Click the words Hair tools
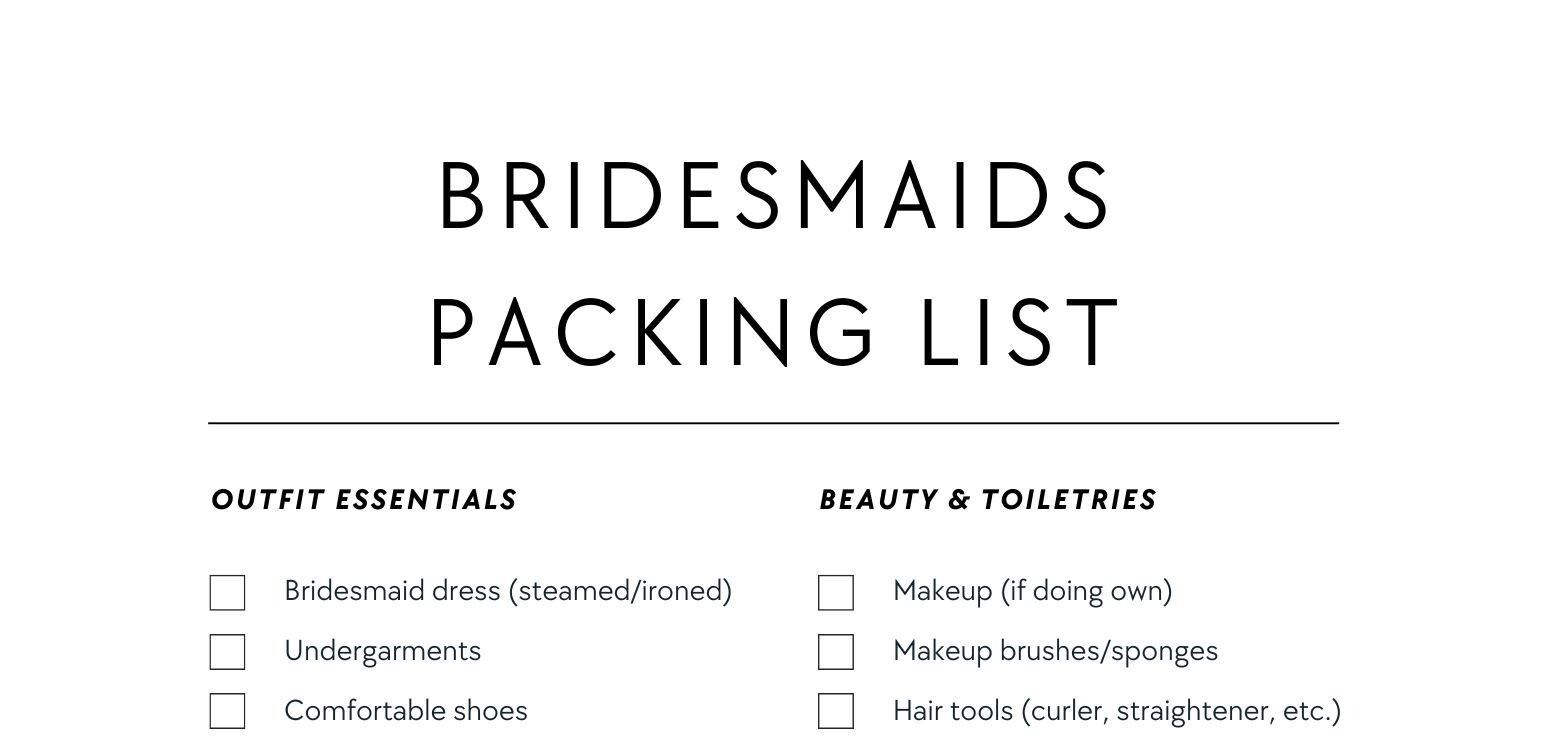This screenshot has width=1545, height=742. (x=953, y=710)
